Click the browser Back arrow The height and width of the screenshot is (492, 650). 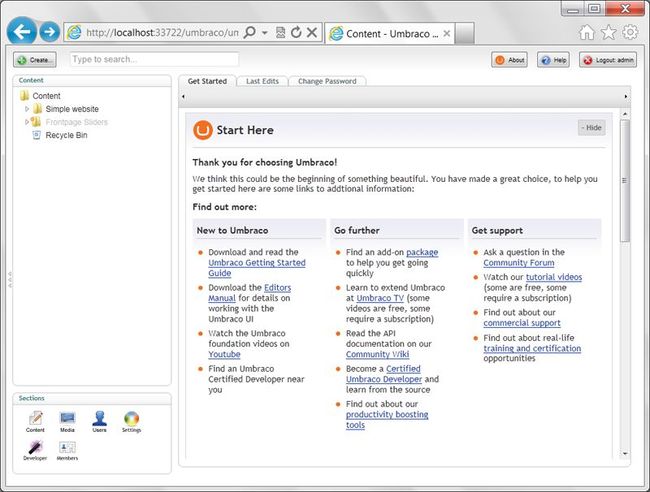22,31
